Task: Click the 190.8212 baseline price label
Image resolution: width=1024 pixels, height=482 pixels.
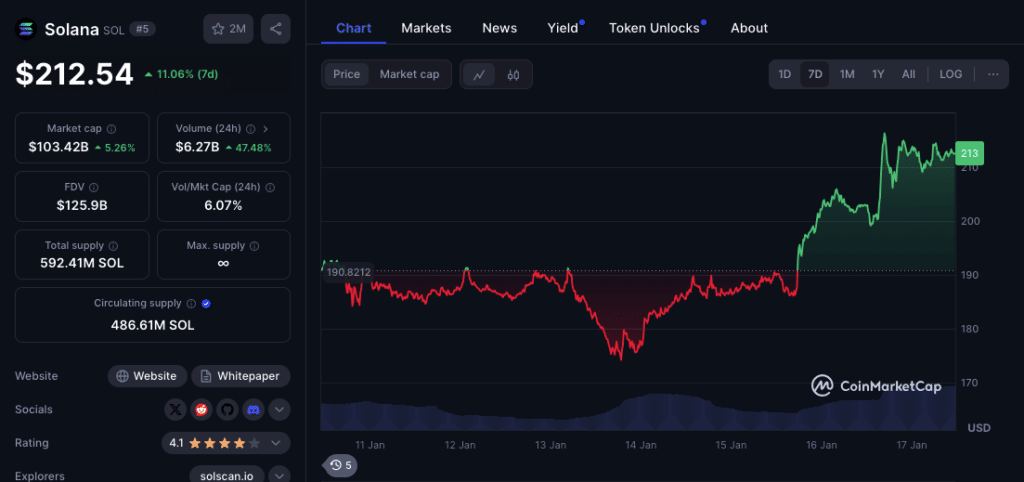Action: (x=348, y=272)
